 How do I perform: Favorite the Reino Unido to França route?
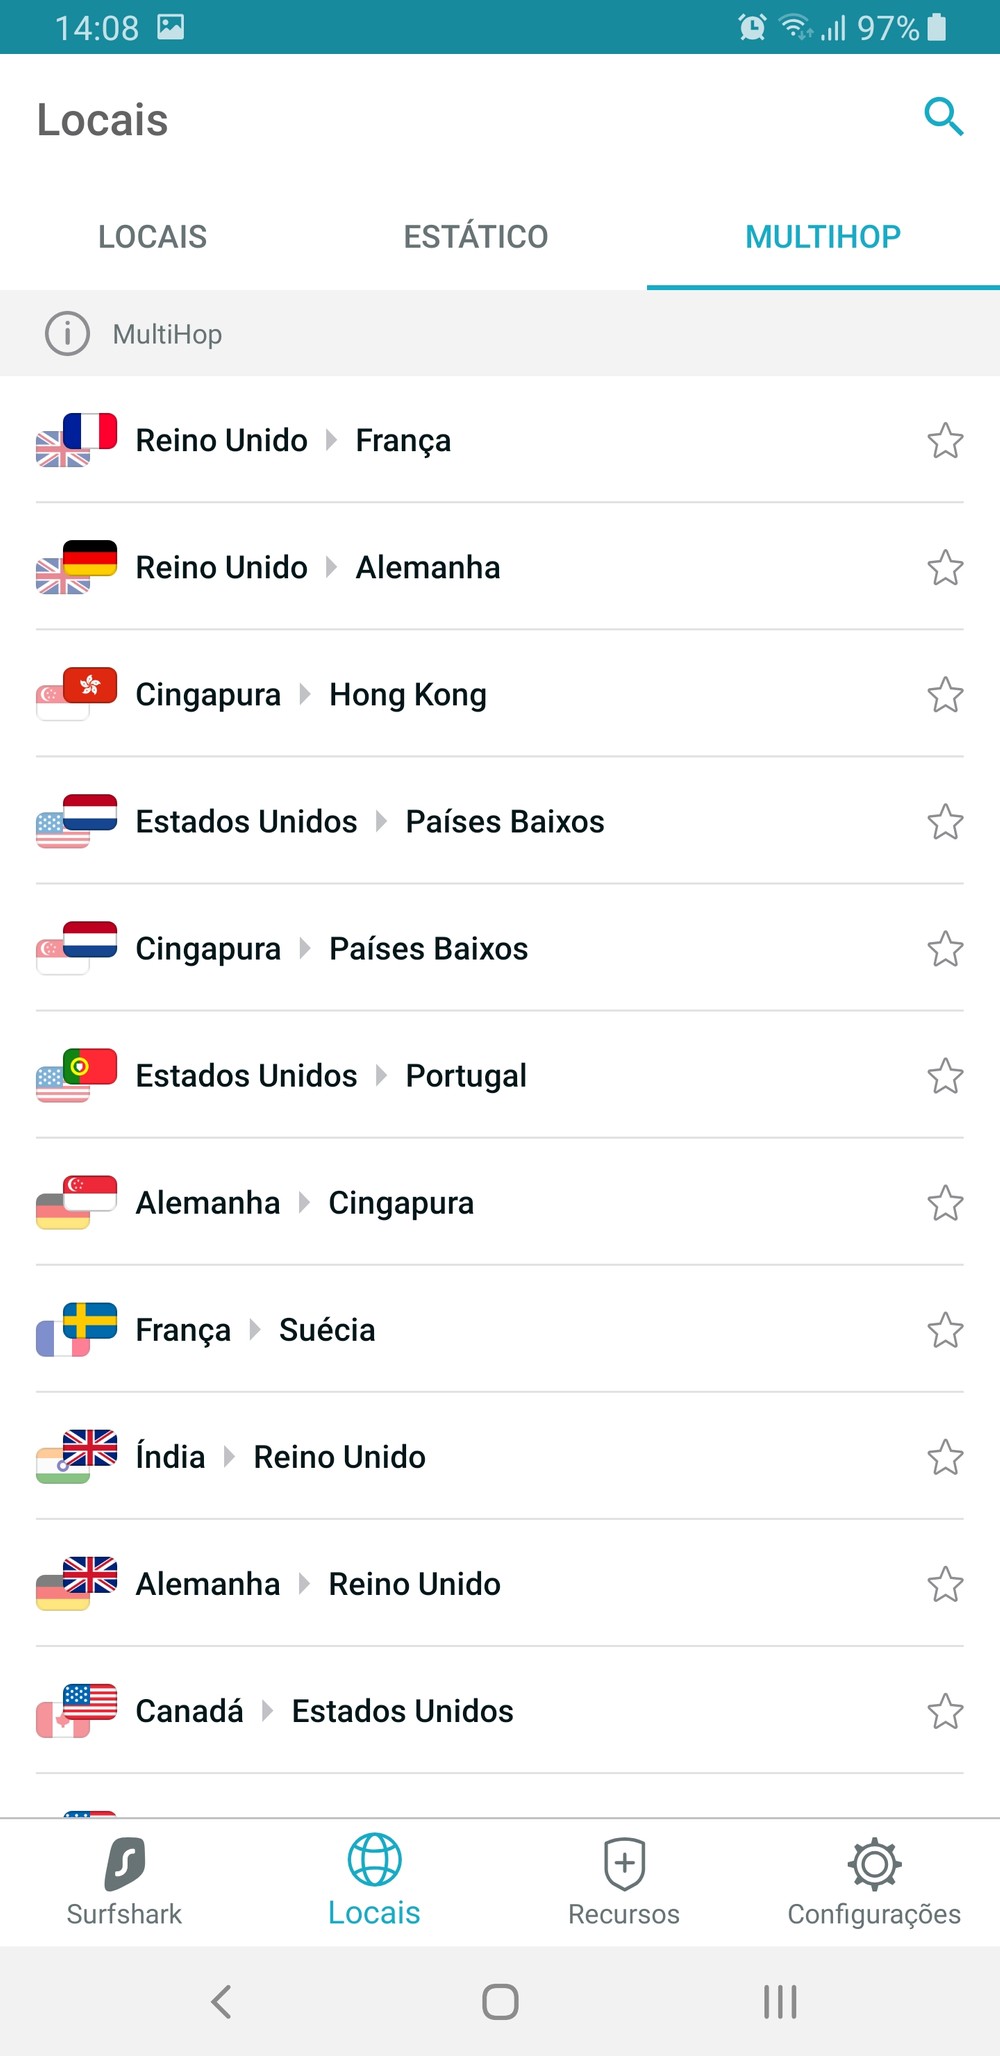(945, 441)
